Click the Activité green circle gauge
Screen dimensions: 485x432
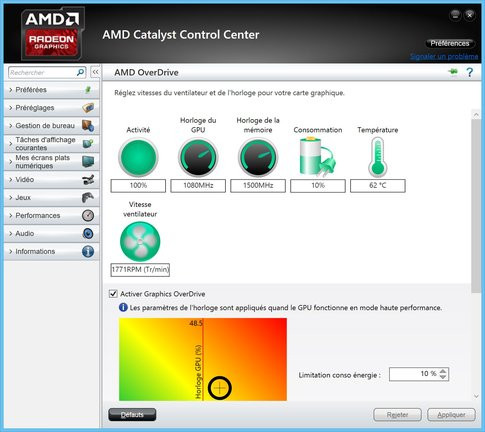[x=138, y=157]
